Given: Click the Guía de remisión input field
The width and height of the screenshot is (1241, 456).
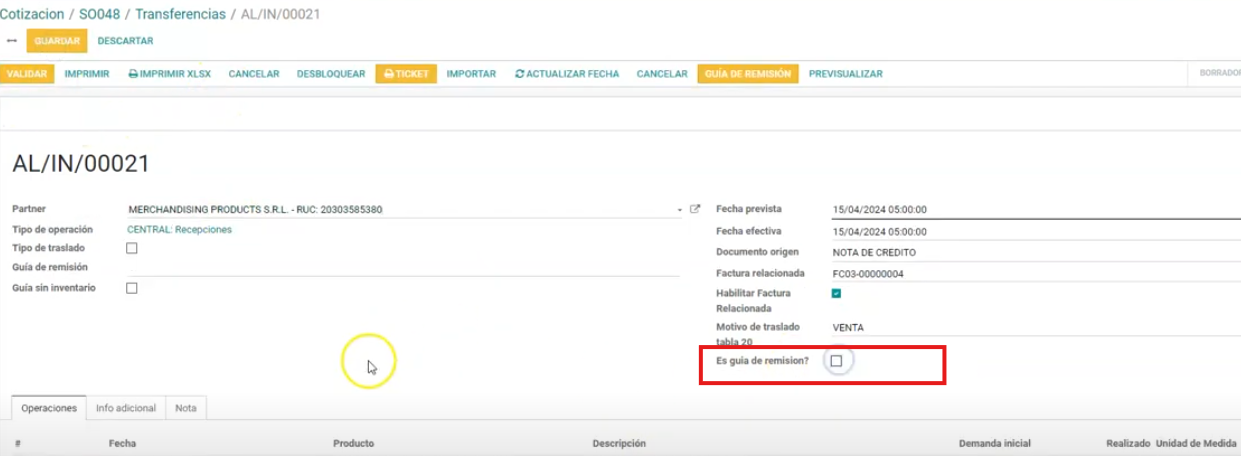Looking at the screenshot, I should (400, 268).
